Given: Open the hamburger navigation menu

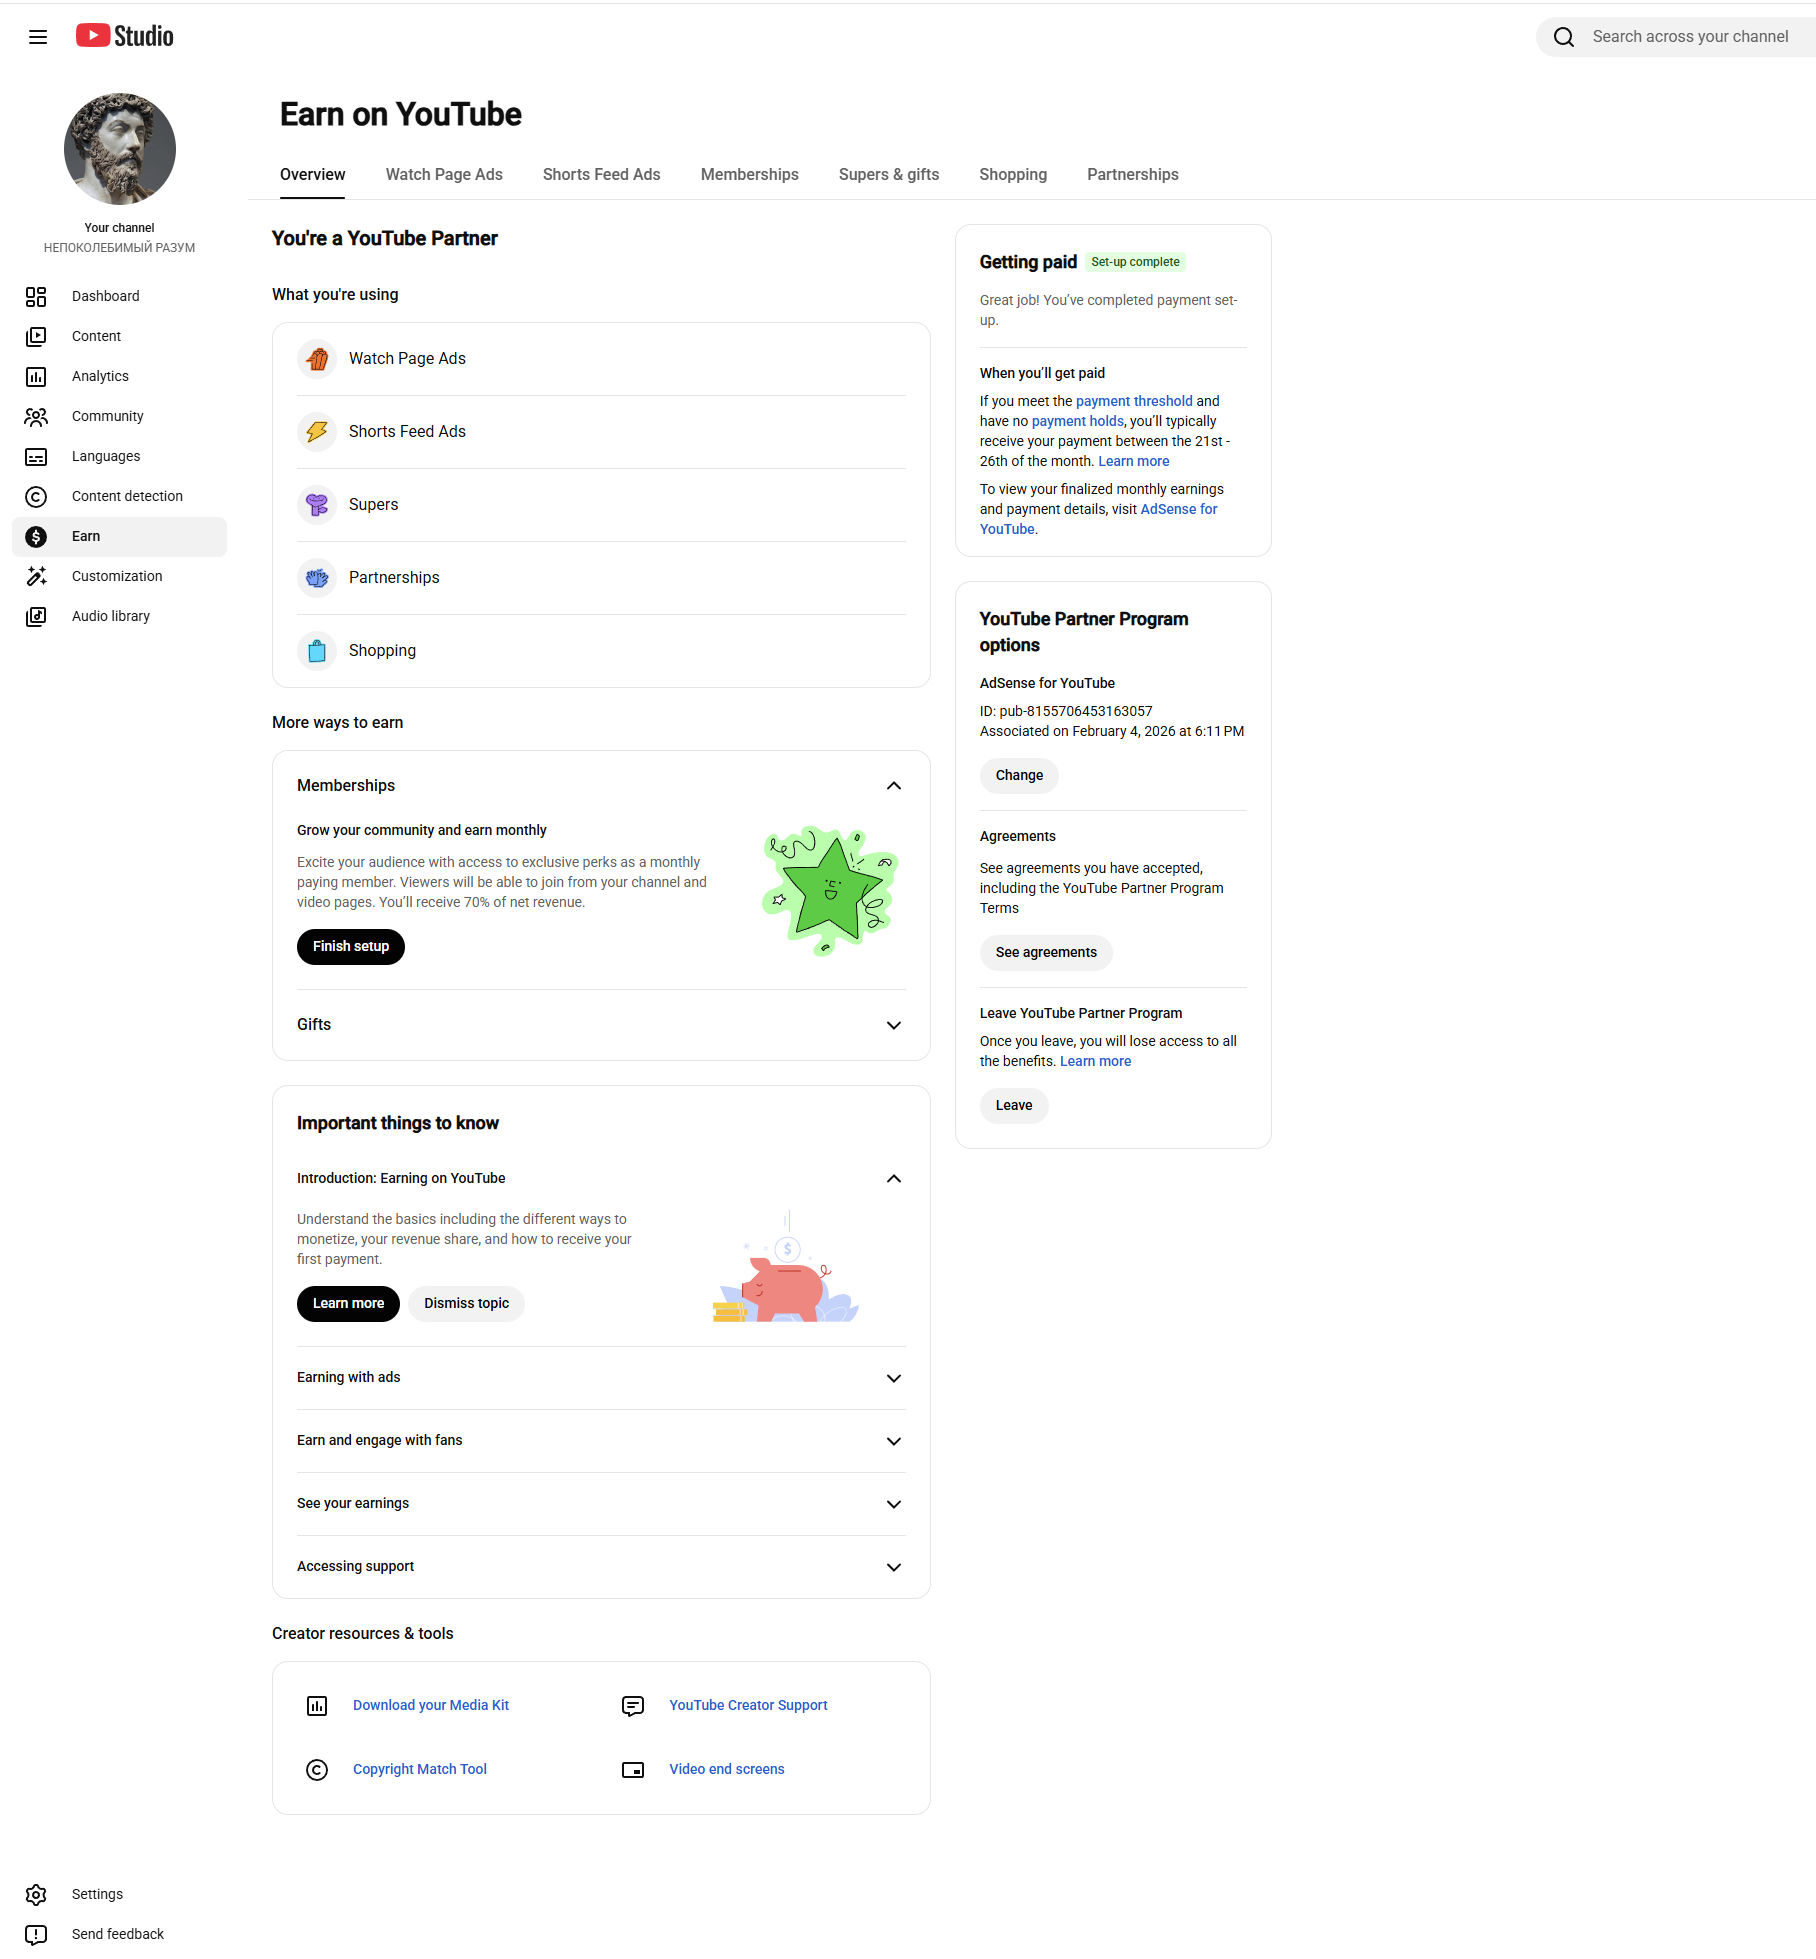Looking at the screenshot, I should [38, 37].
